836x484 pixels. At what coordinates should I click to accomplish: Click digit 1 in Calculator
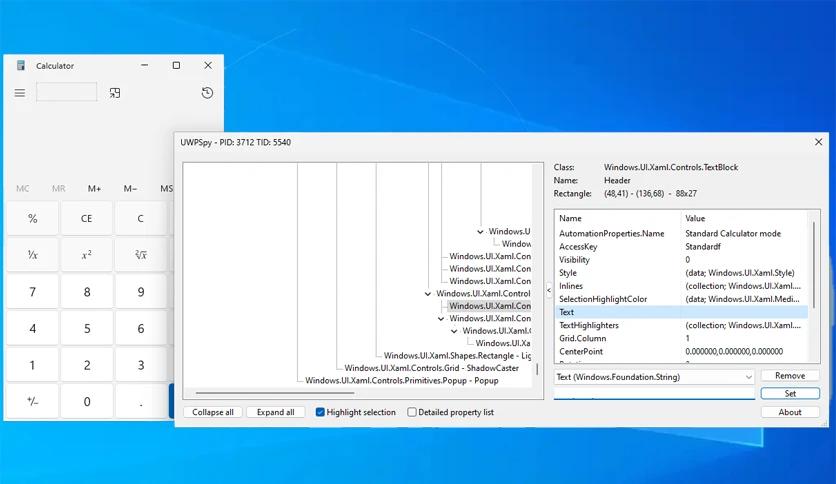click(x=33, y=365)
